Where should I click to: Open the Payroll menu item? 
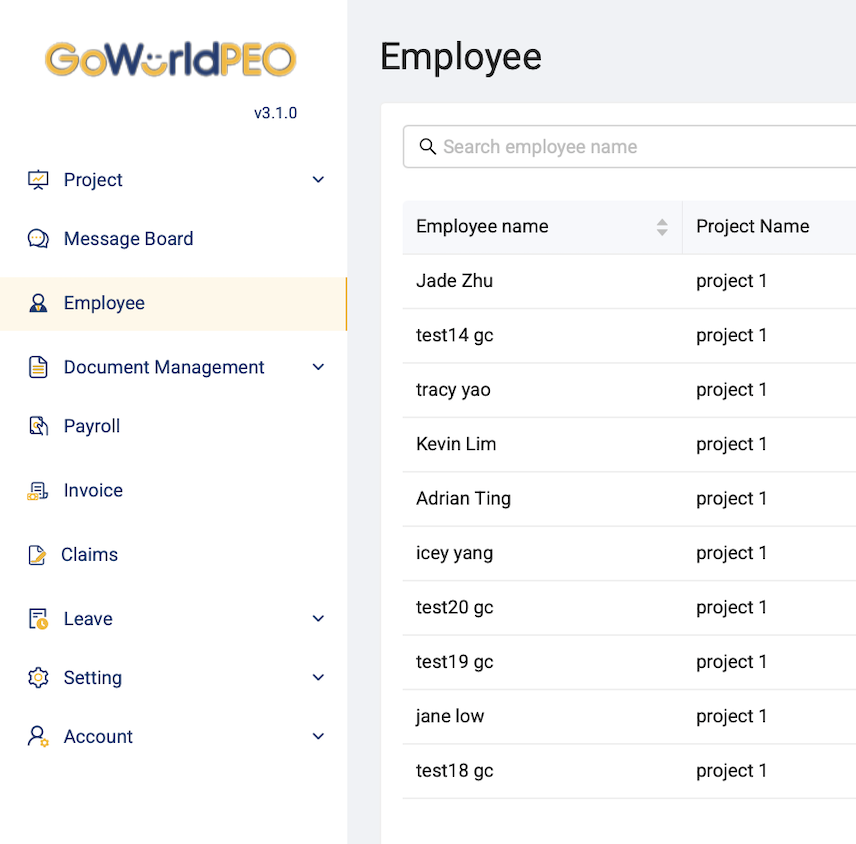(92, 426)
